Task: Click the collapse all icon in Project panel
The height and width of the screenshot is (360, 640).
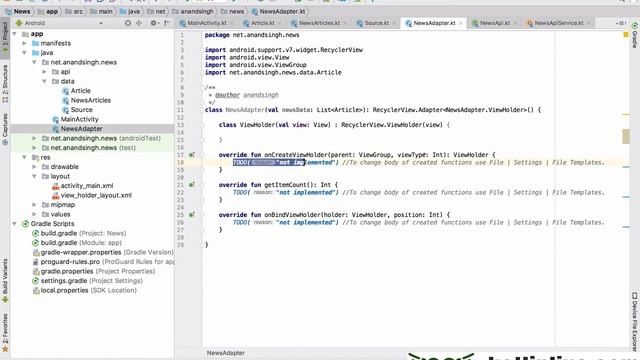Action: pyautogui.click(x=139, y=23)
